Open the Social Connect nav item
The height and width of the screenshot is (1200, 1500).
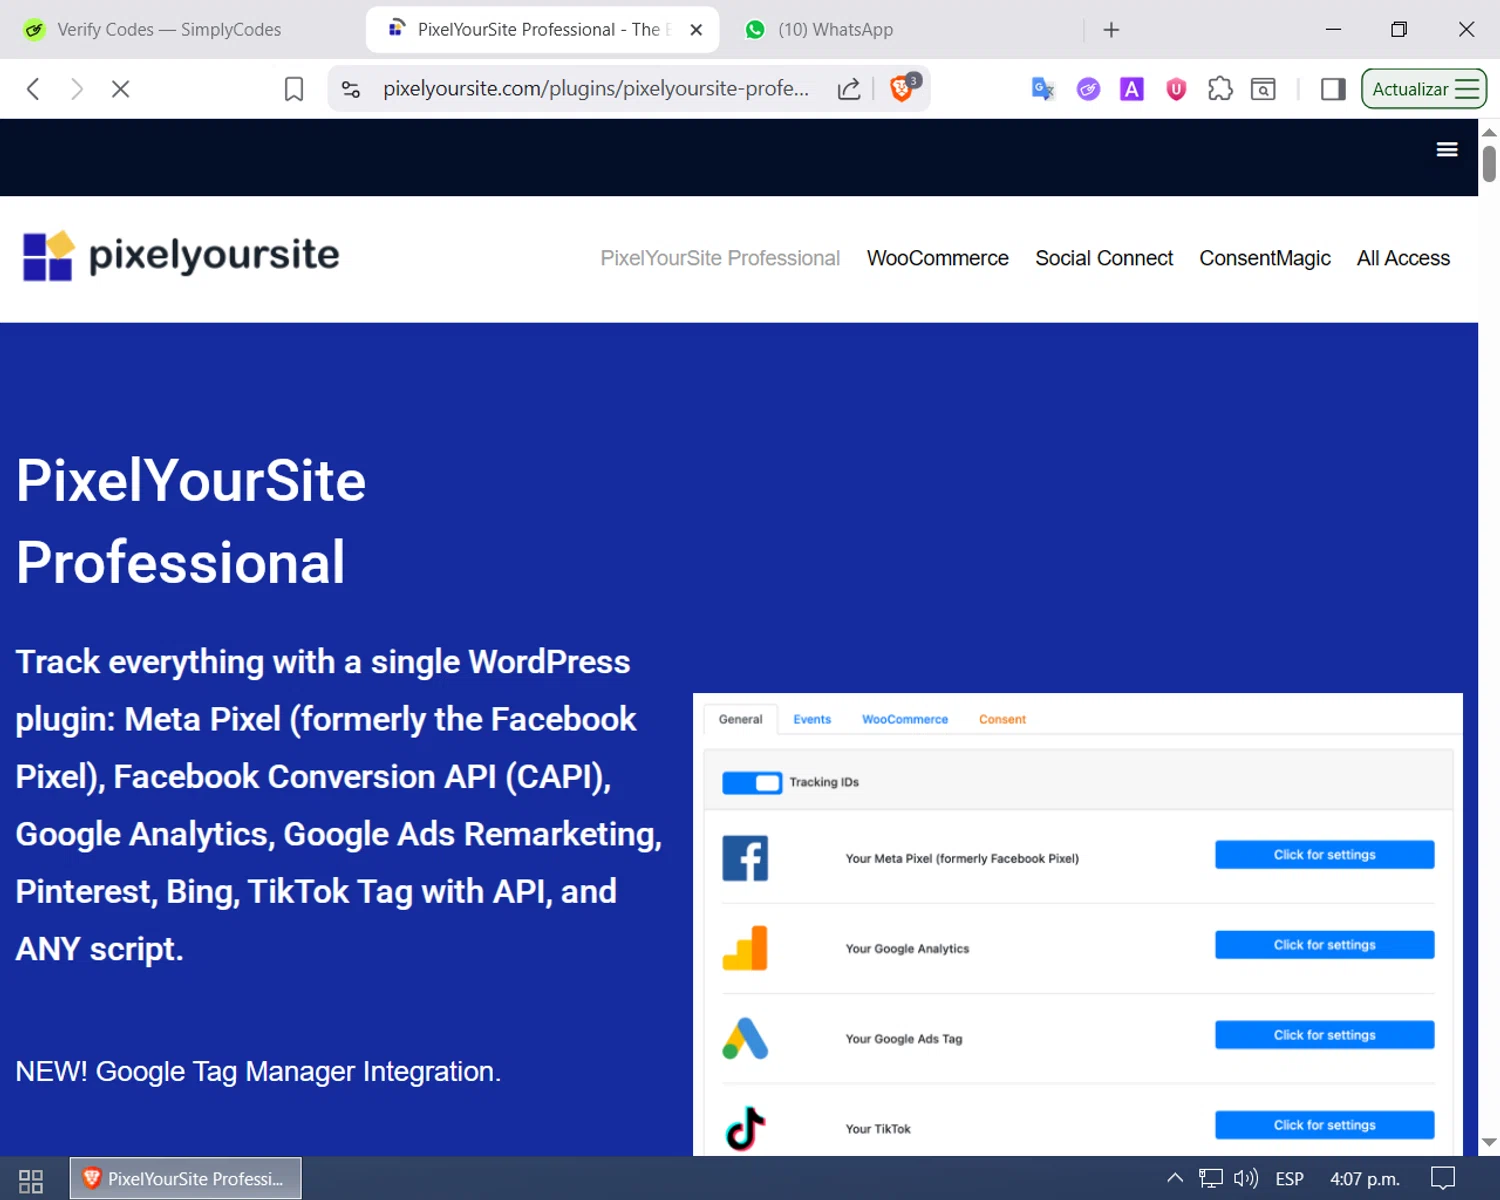point(1104,258)
